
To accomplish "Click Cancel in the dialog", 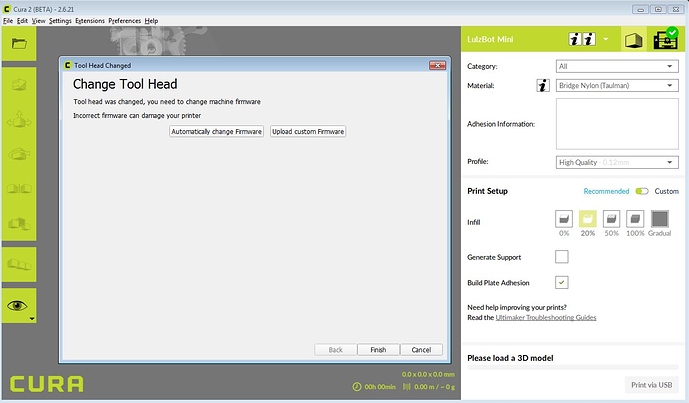I will [x=421, y=350].
